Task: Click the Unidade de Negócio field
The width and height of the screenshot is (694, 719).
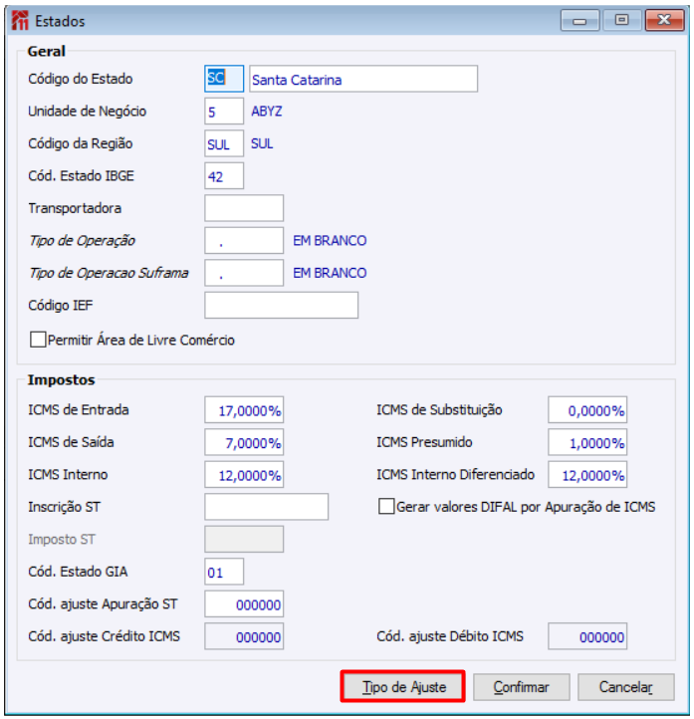Action: (224, 111)
